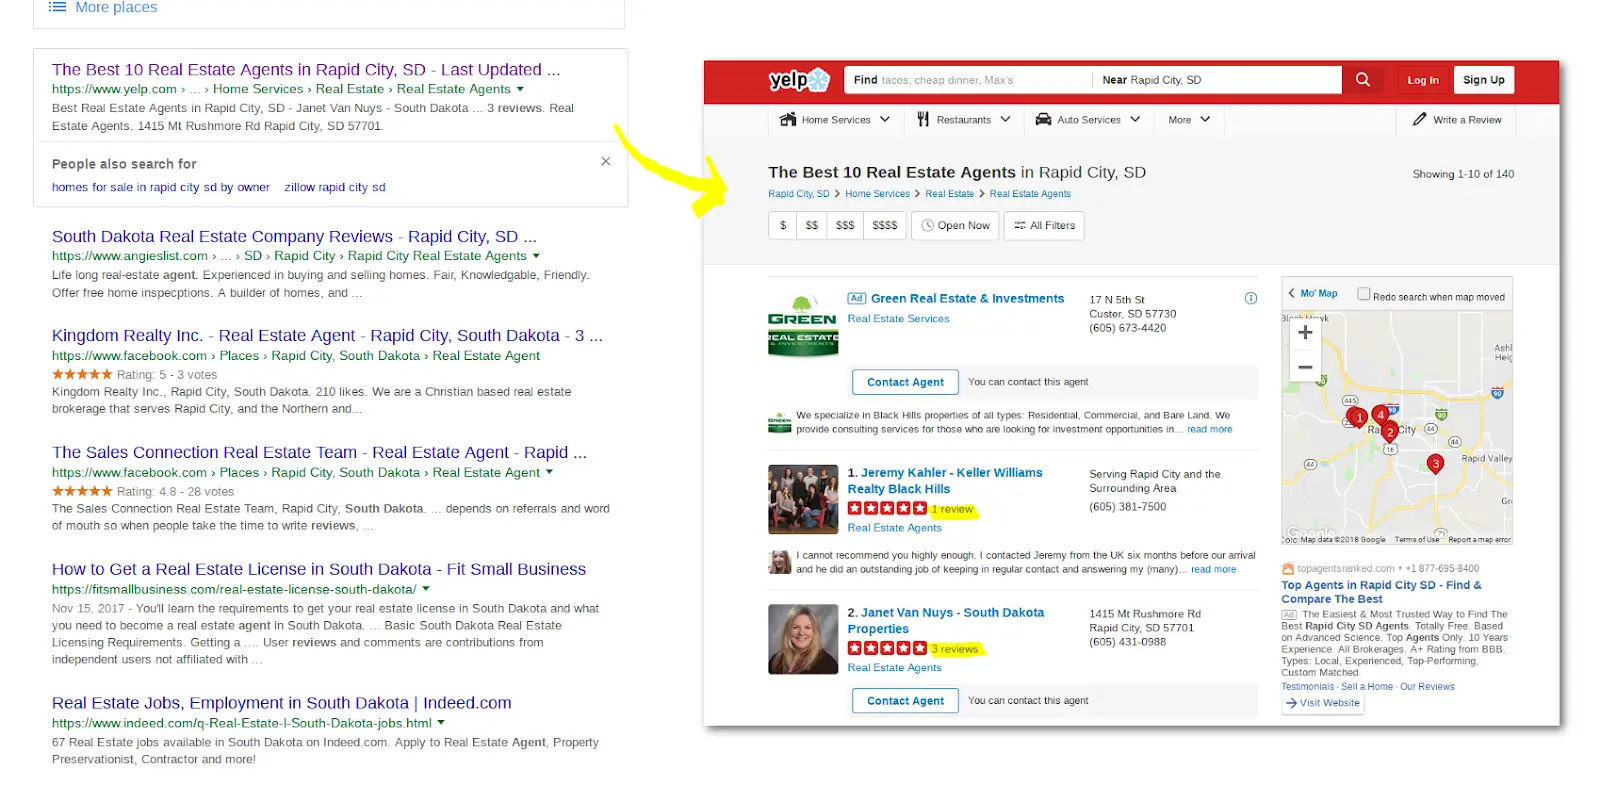Click map pin number 3

pyautogui.click(x=1436, y=464)
